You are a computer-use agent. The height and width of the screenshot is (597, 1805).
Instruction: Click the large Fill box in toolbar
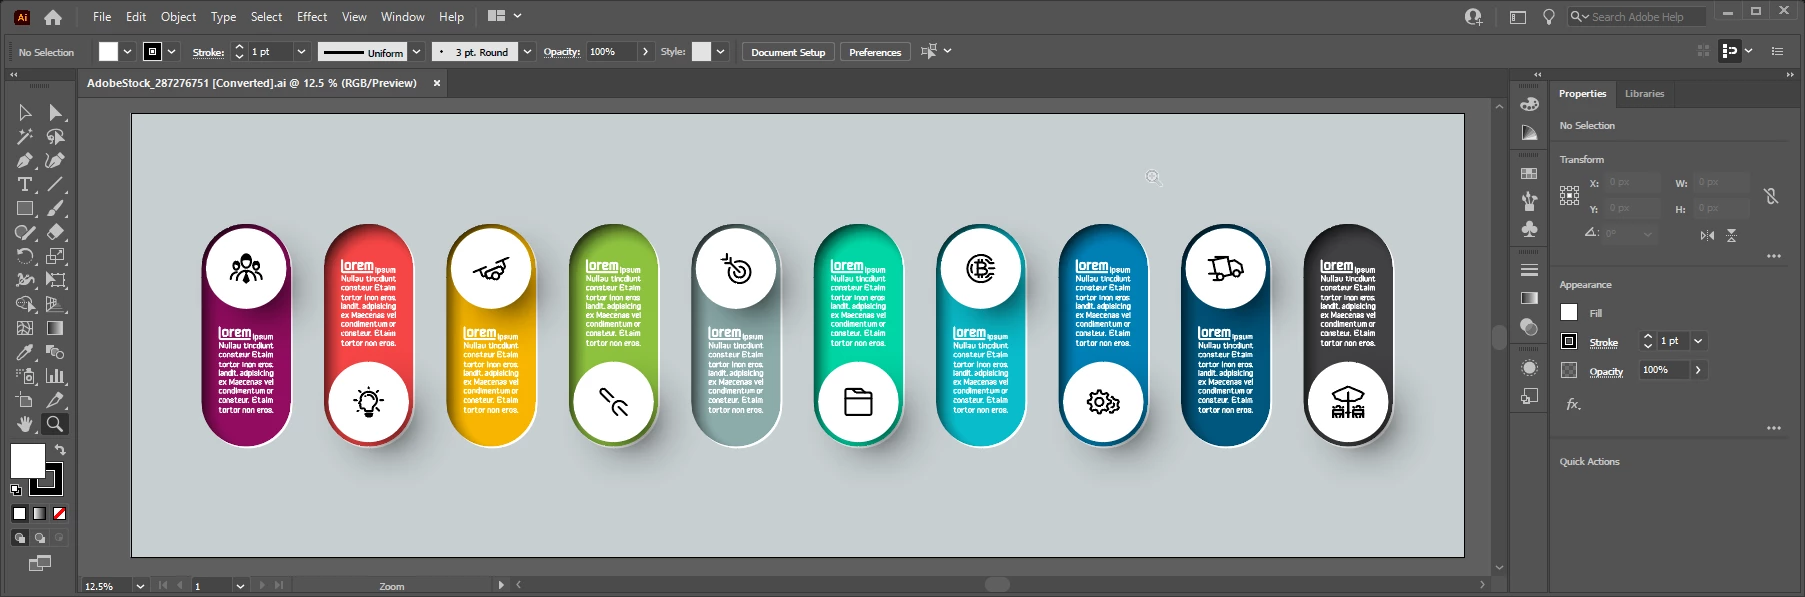click(27, 461)
